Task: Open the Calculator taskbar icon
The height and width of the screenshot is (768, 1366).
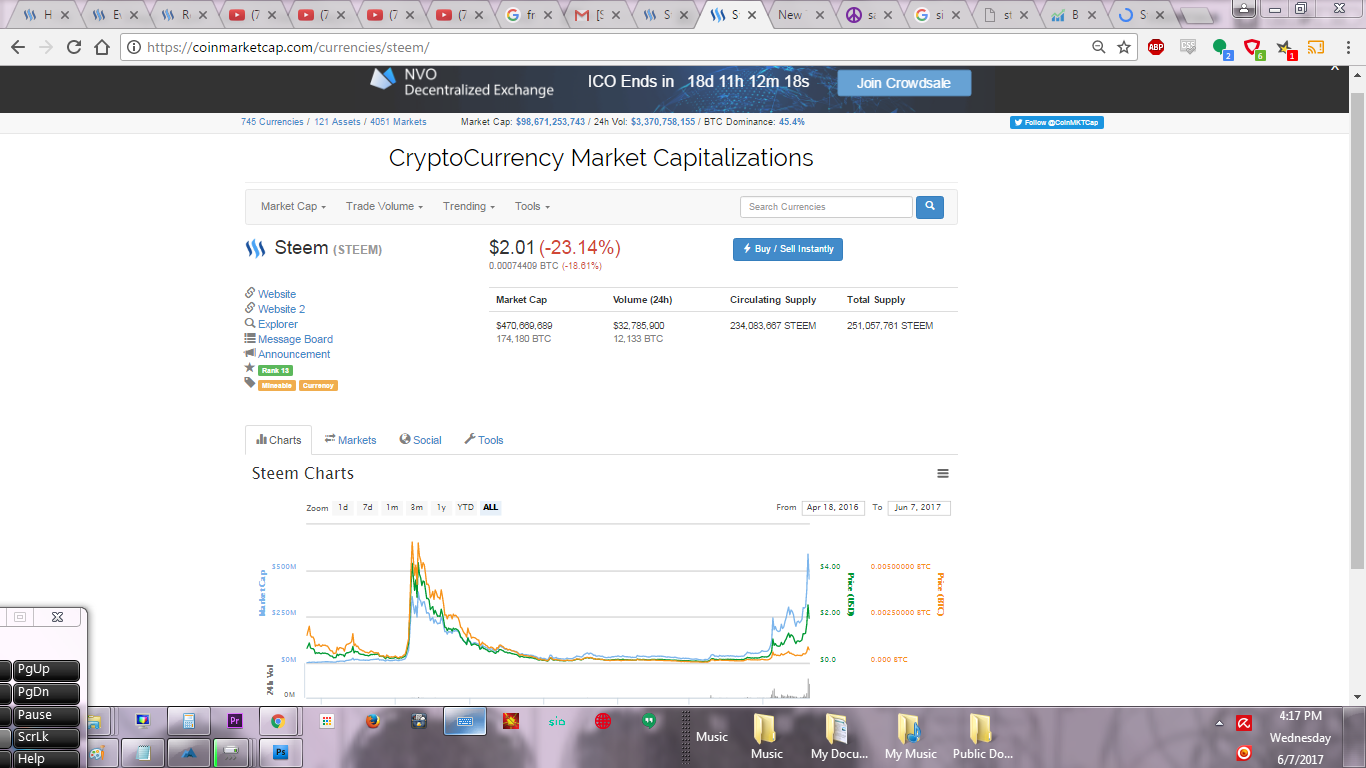Action: pos(189,720)
